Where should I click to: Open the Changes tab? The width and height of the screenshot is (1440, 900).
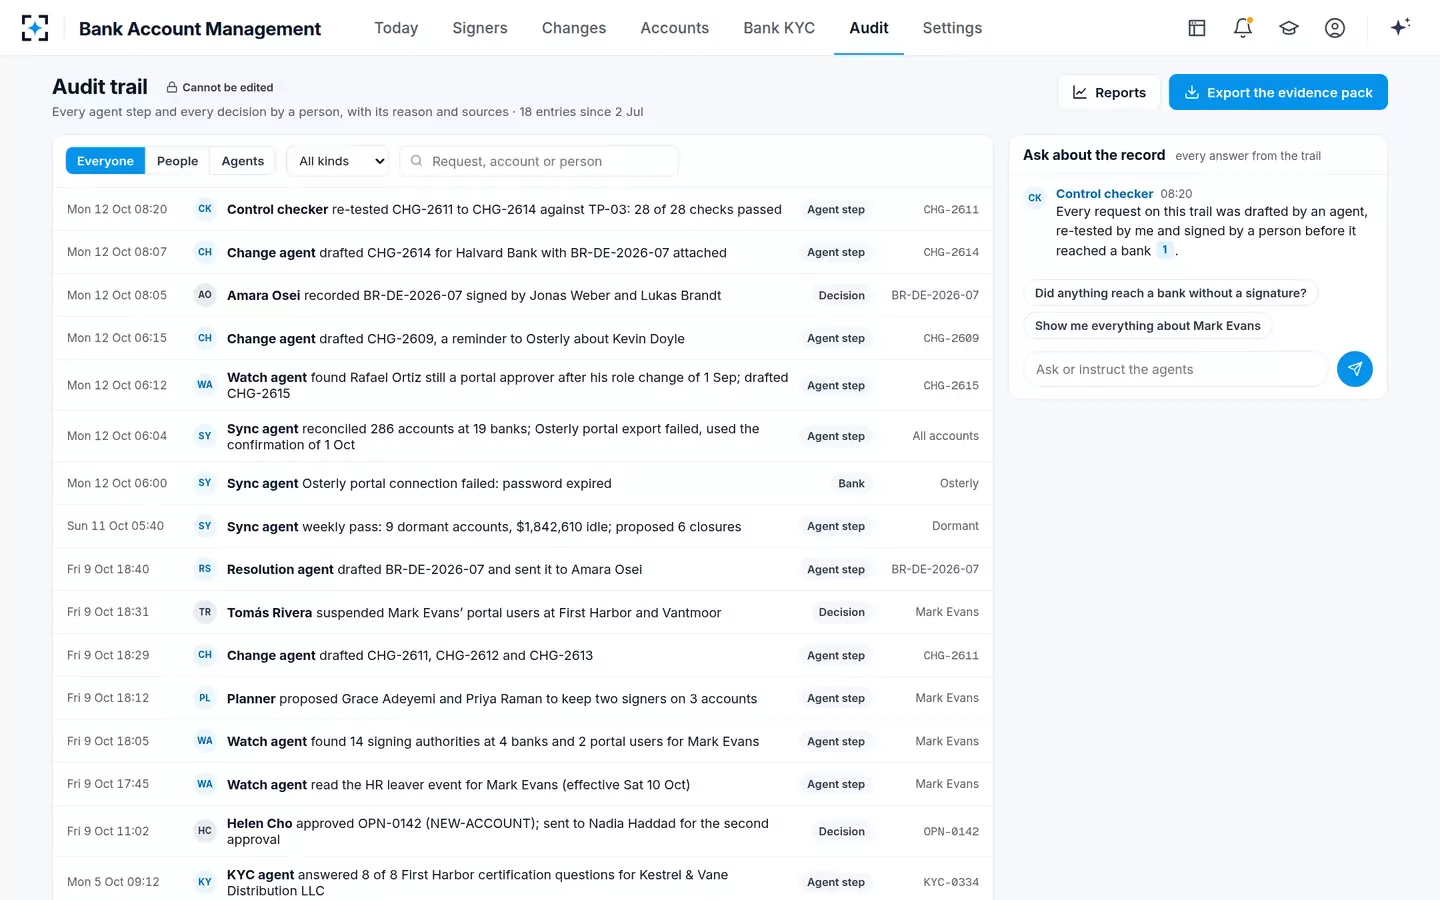click(x=574, y=28)
